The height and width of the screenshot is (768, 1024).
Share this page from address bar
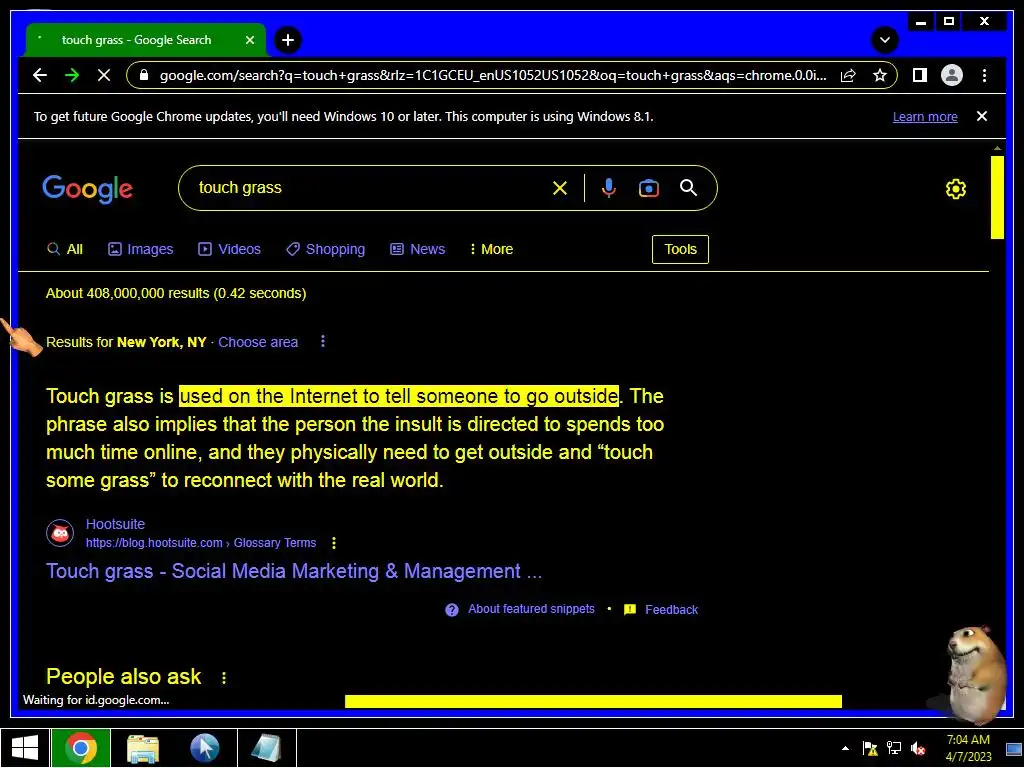pos(848,75)
